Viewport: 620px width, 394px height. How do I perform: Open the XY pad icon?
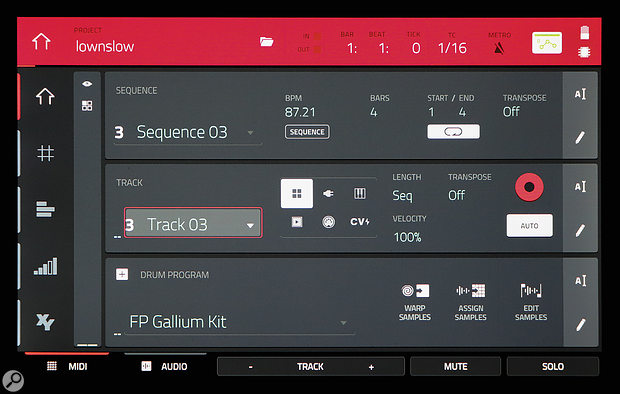(45, 322)
